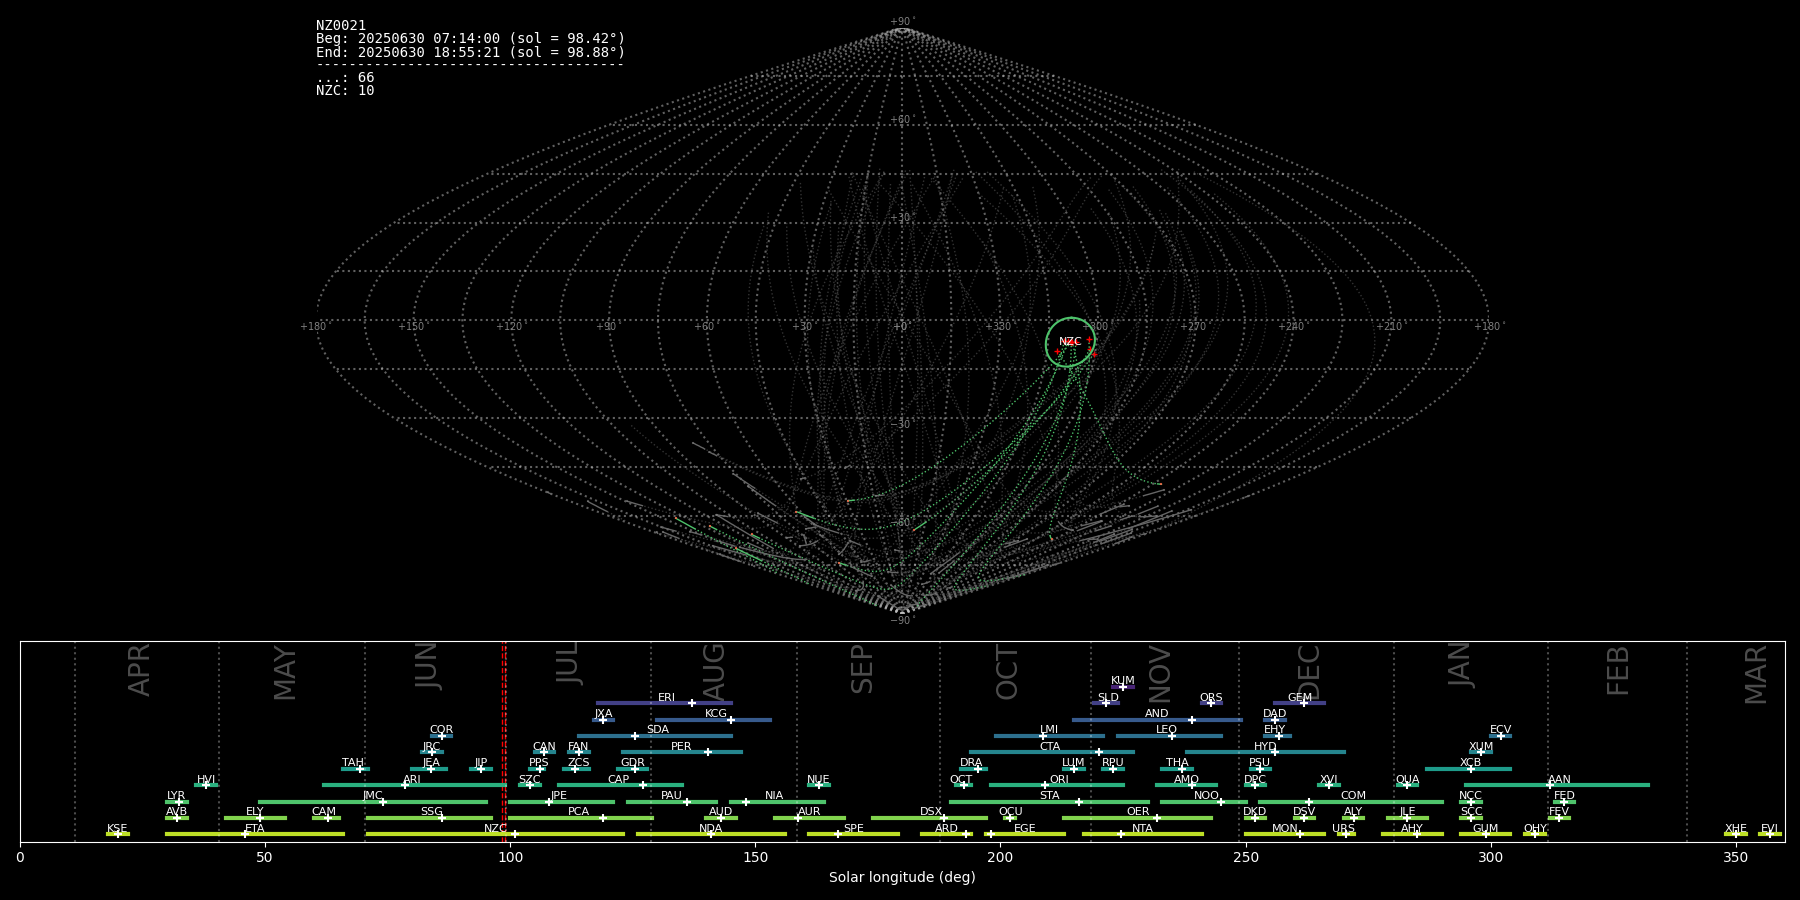Click the JUL month label
Viewport: 1800px width, 900px height.
pyautogui.click(x=567, y=662)
